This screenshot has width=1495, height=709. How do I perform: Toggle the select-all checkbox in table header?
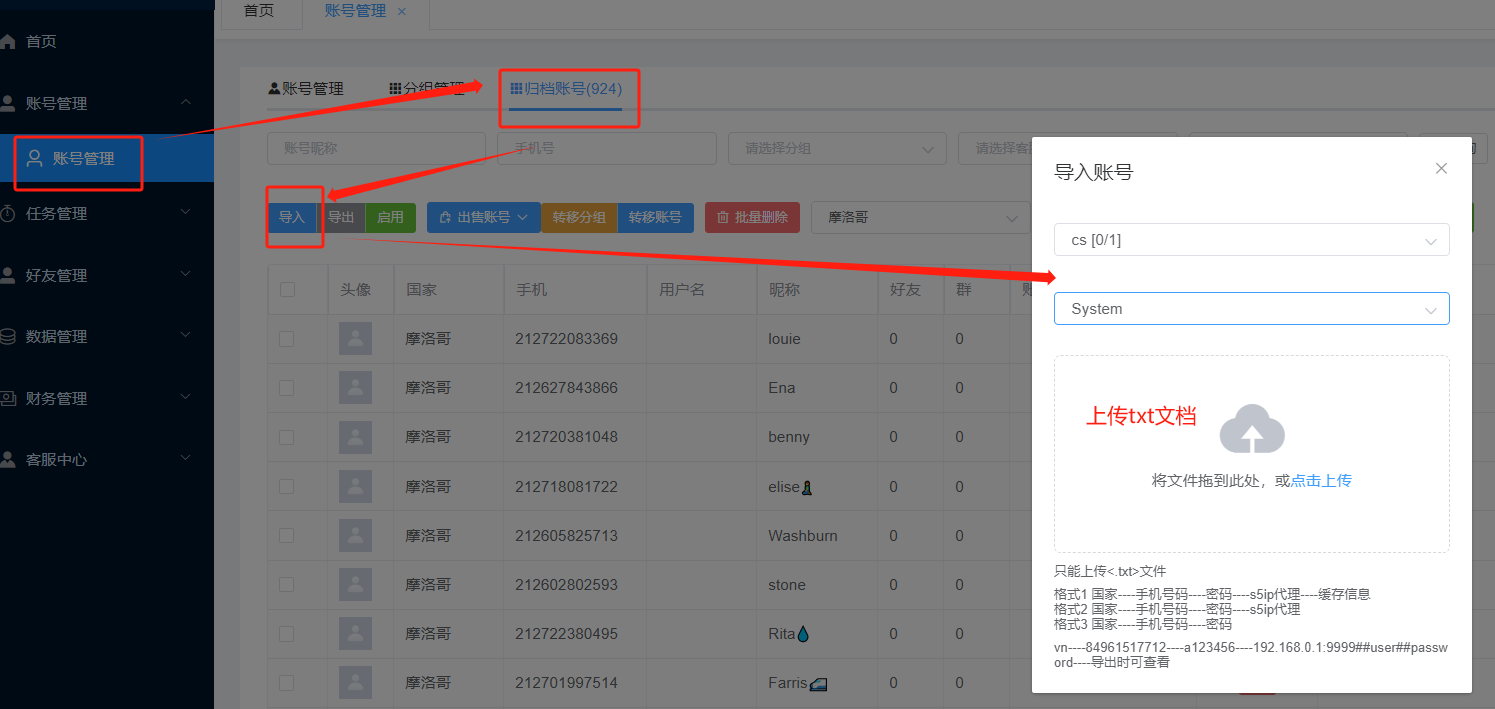pos(287,290)
